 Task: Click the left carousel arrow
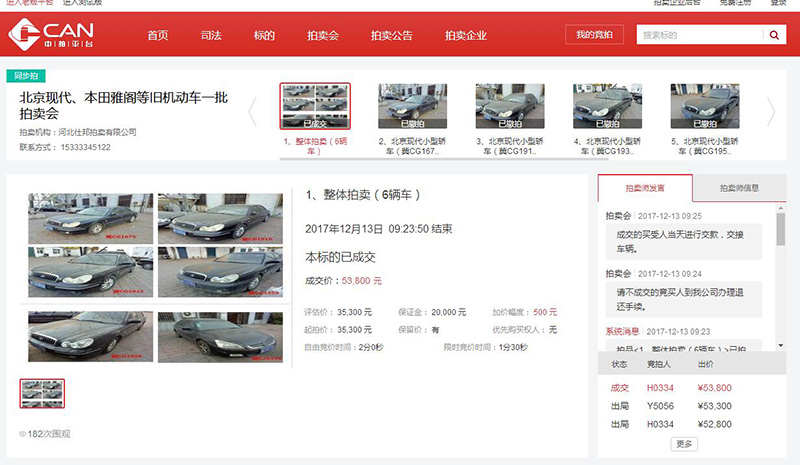253,111
